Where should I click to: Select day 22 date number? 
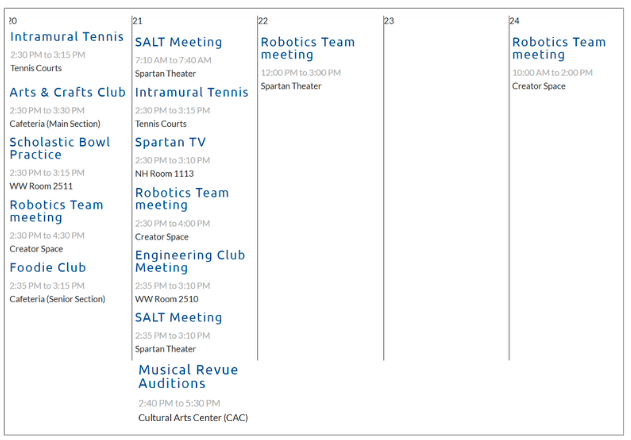263,20
